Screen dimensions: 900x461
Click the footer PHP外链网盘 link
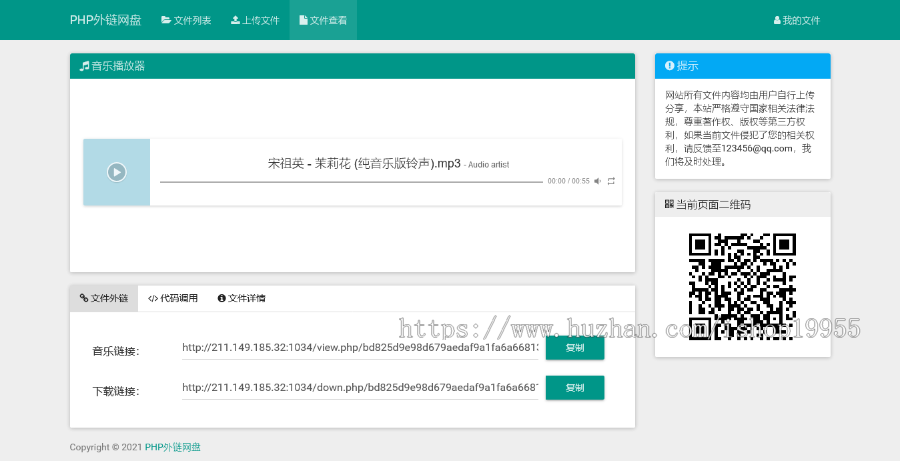point(173,447)
